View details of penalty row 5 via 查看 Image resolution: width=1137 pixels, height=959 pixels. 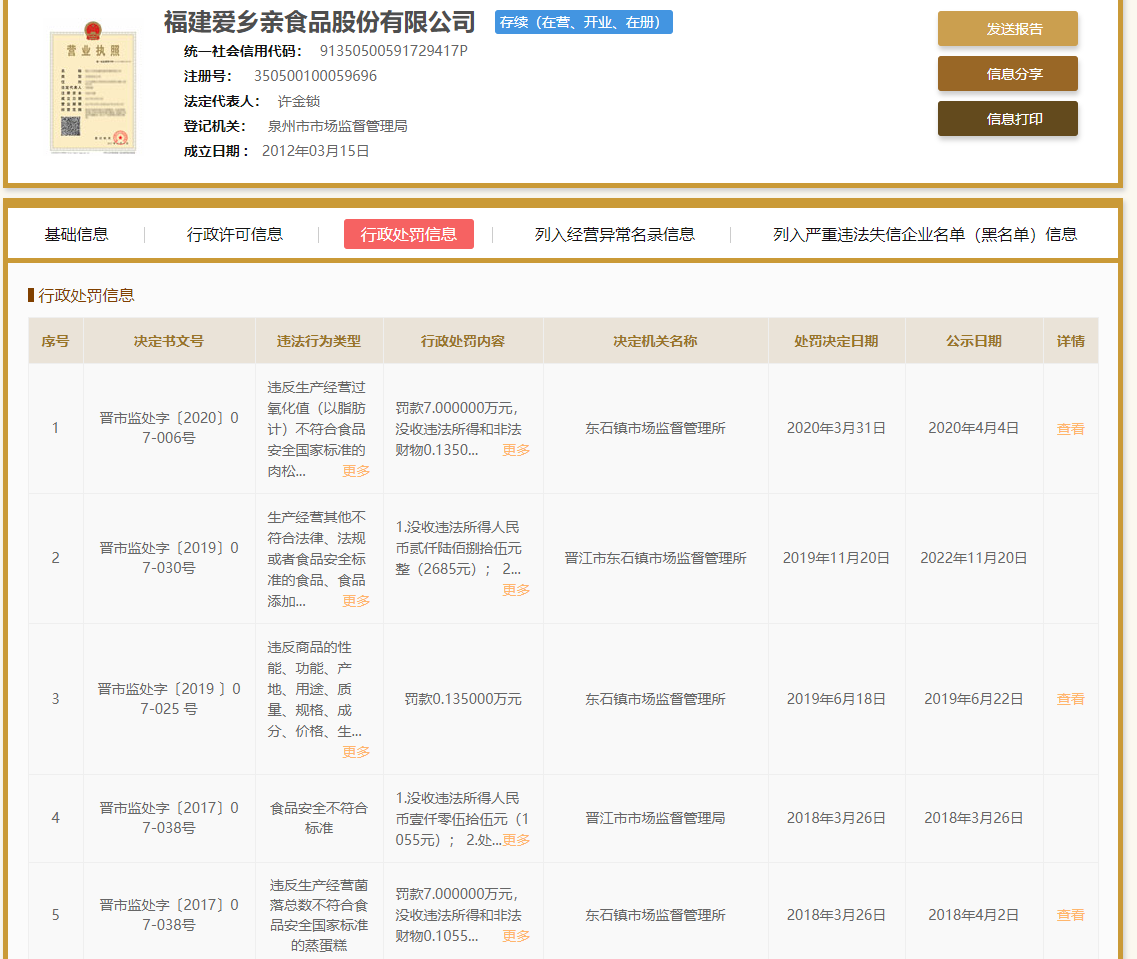pos(1070,915)
